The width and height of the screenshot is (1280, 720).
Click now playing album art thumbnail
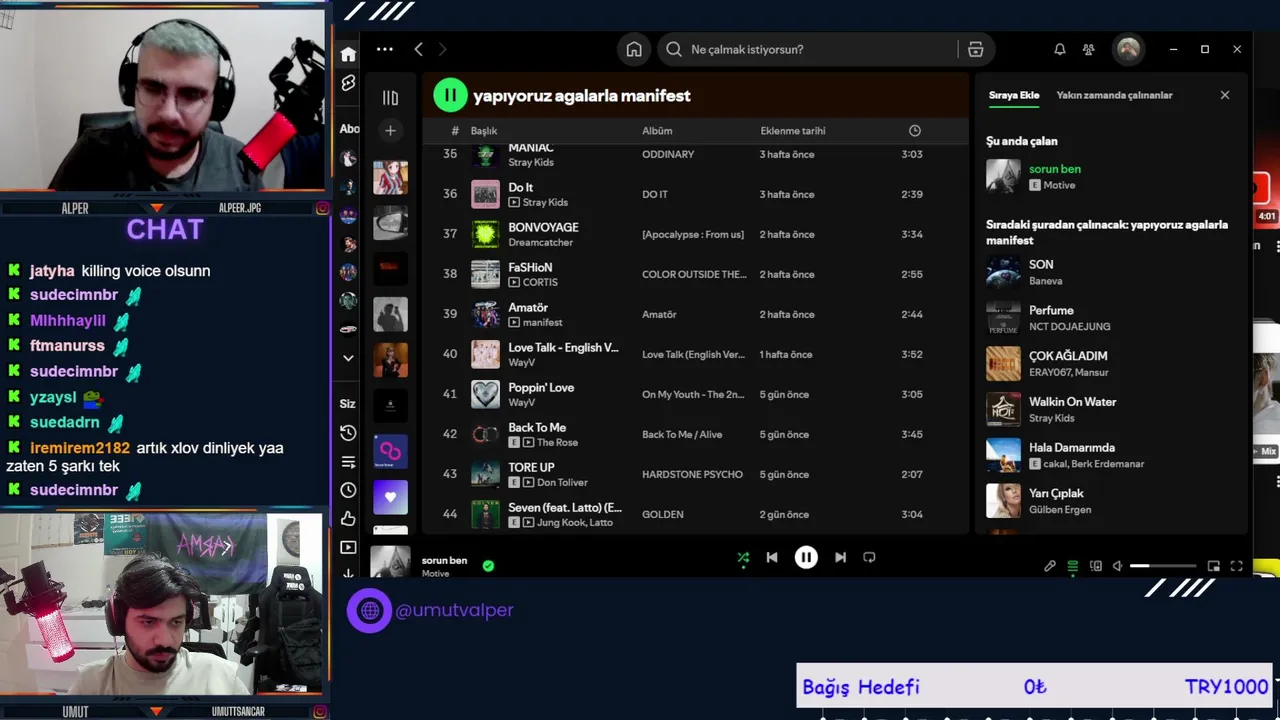390,561
